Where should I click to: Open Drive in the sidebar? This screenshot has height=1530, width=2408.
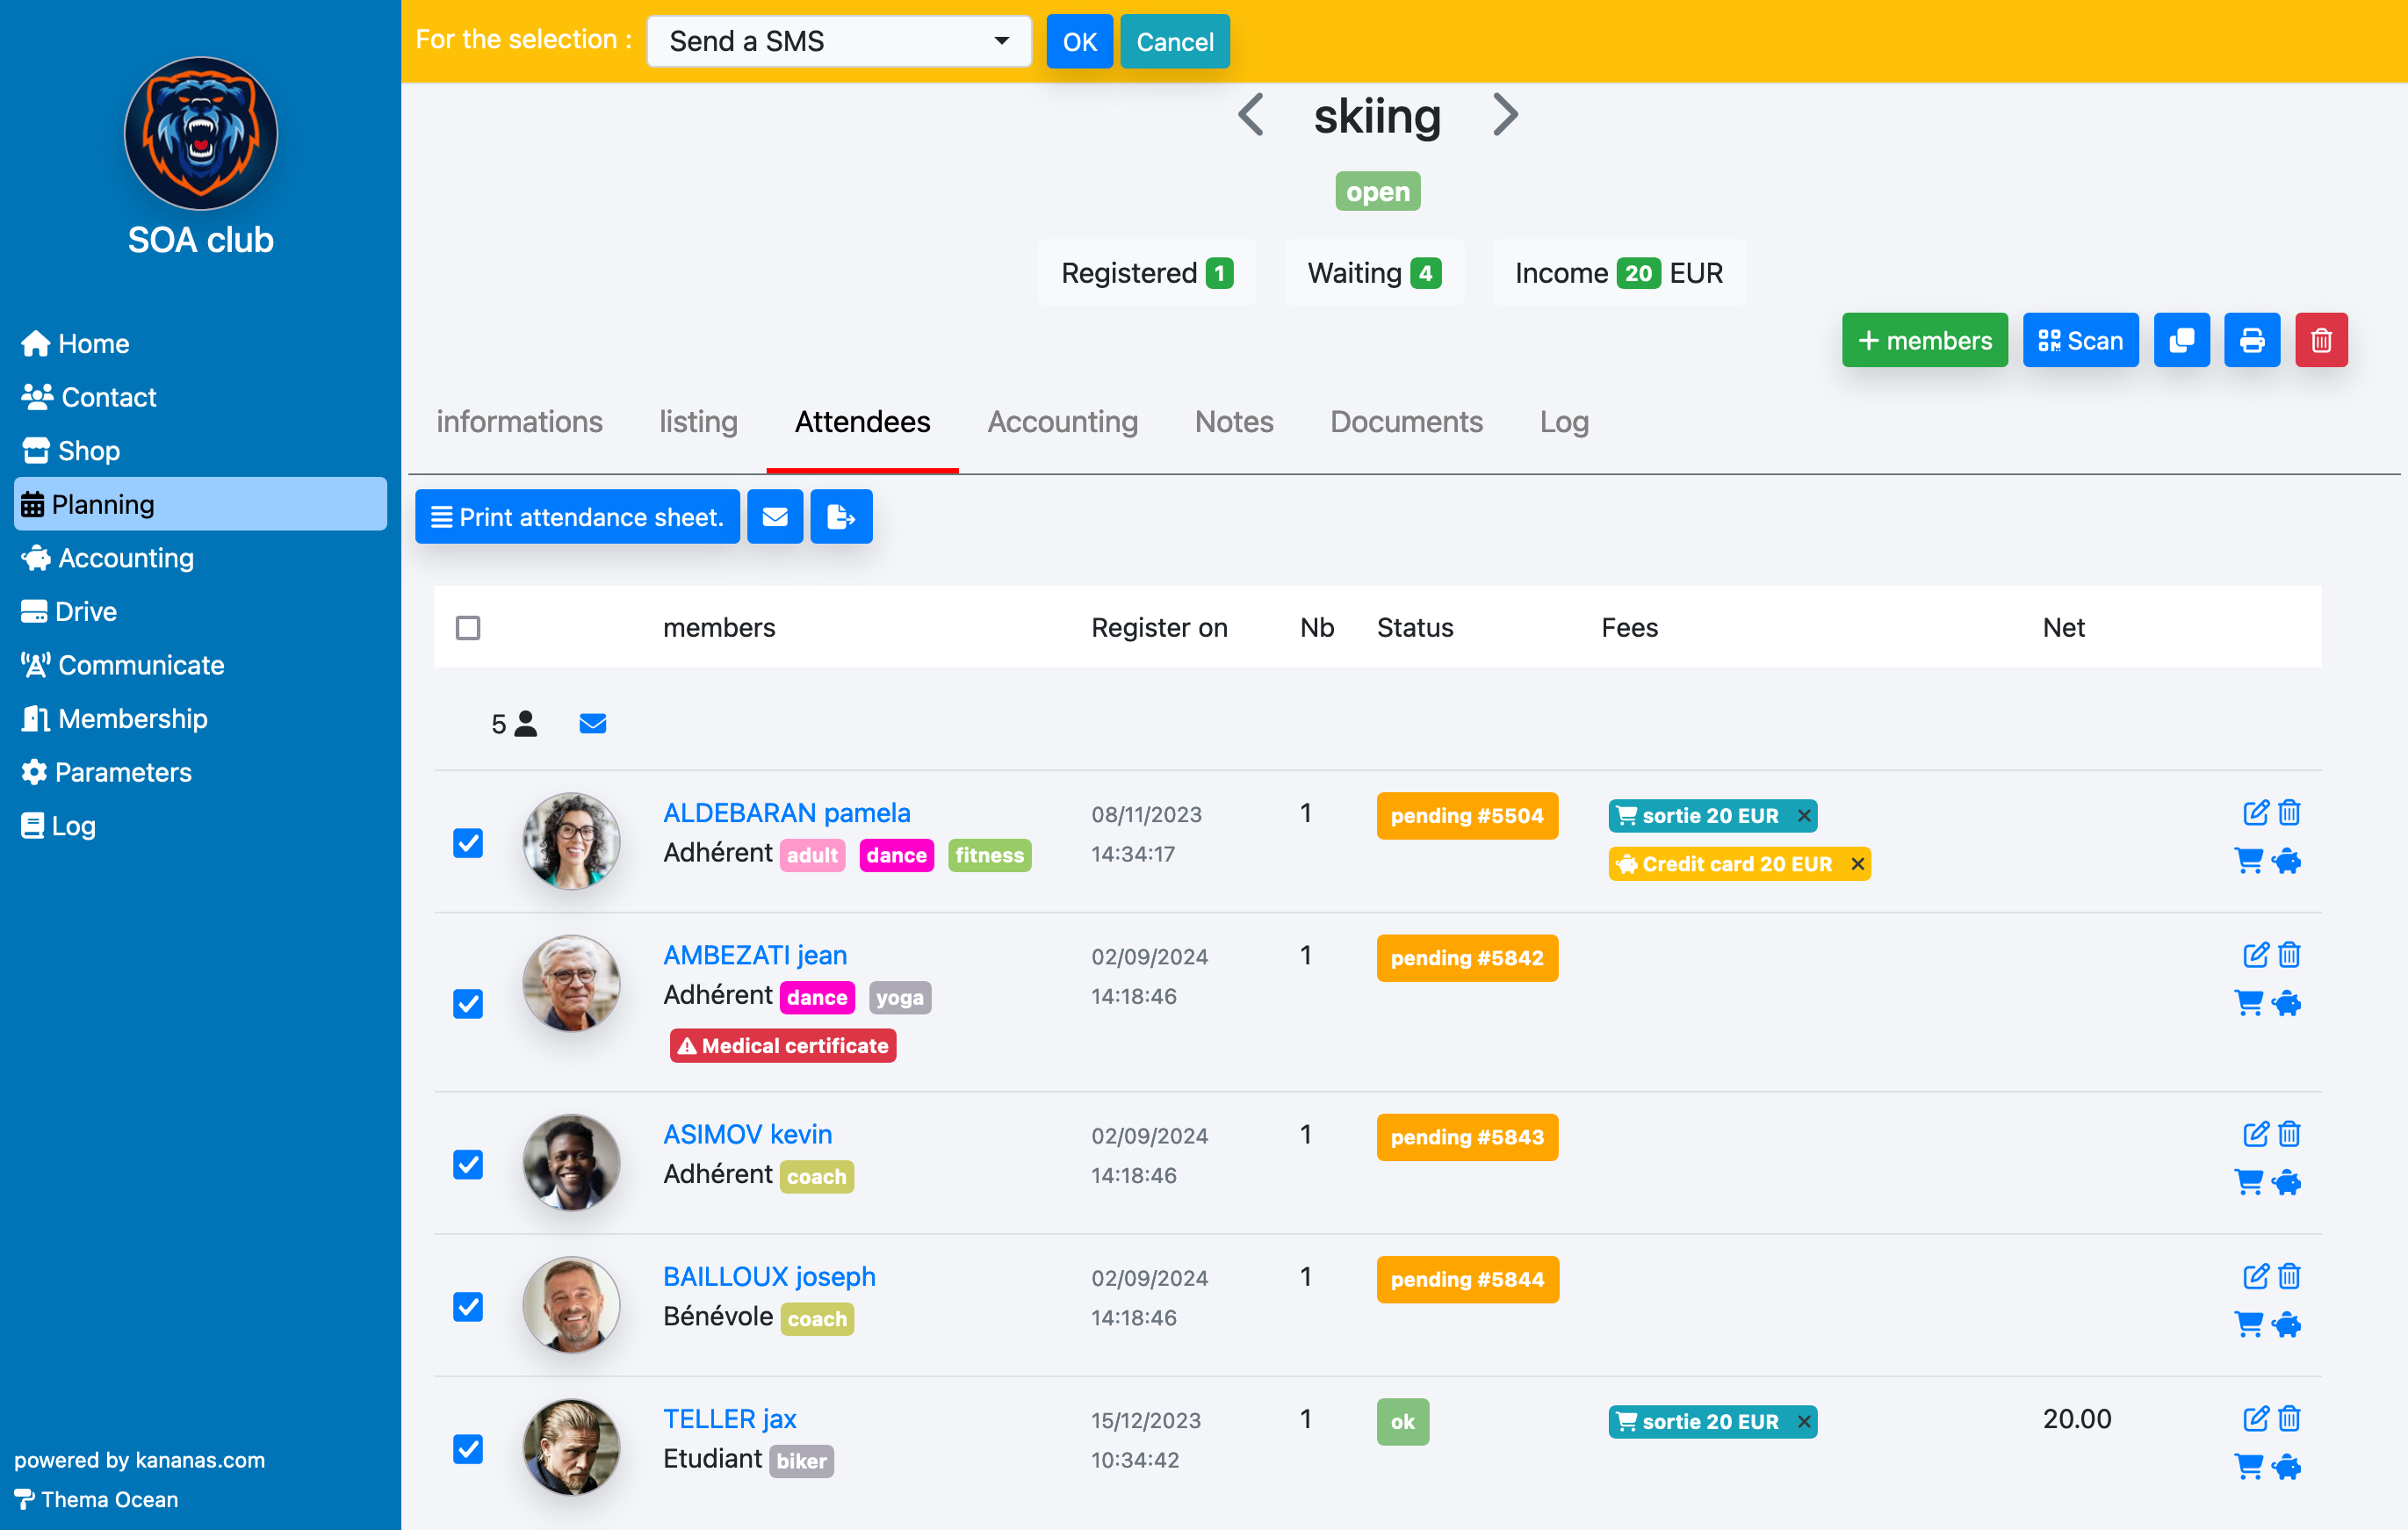pos(68,611)
